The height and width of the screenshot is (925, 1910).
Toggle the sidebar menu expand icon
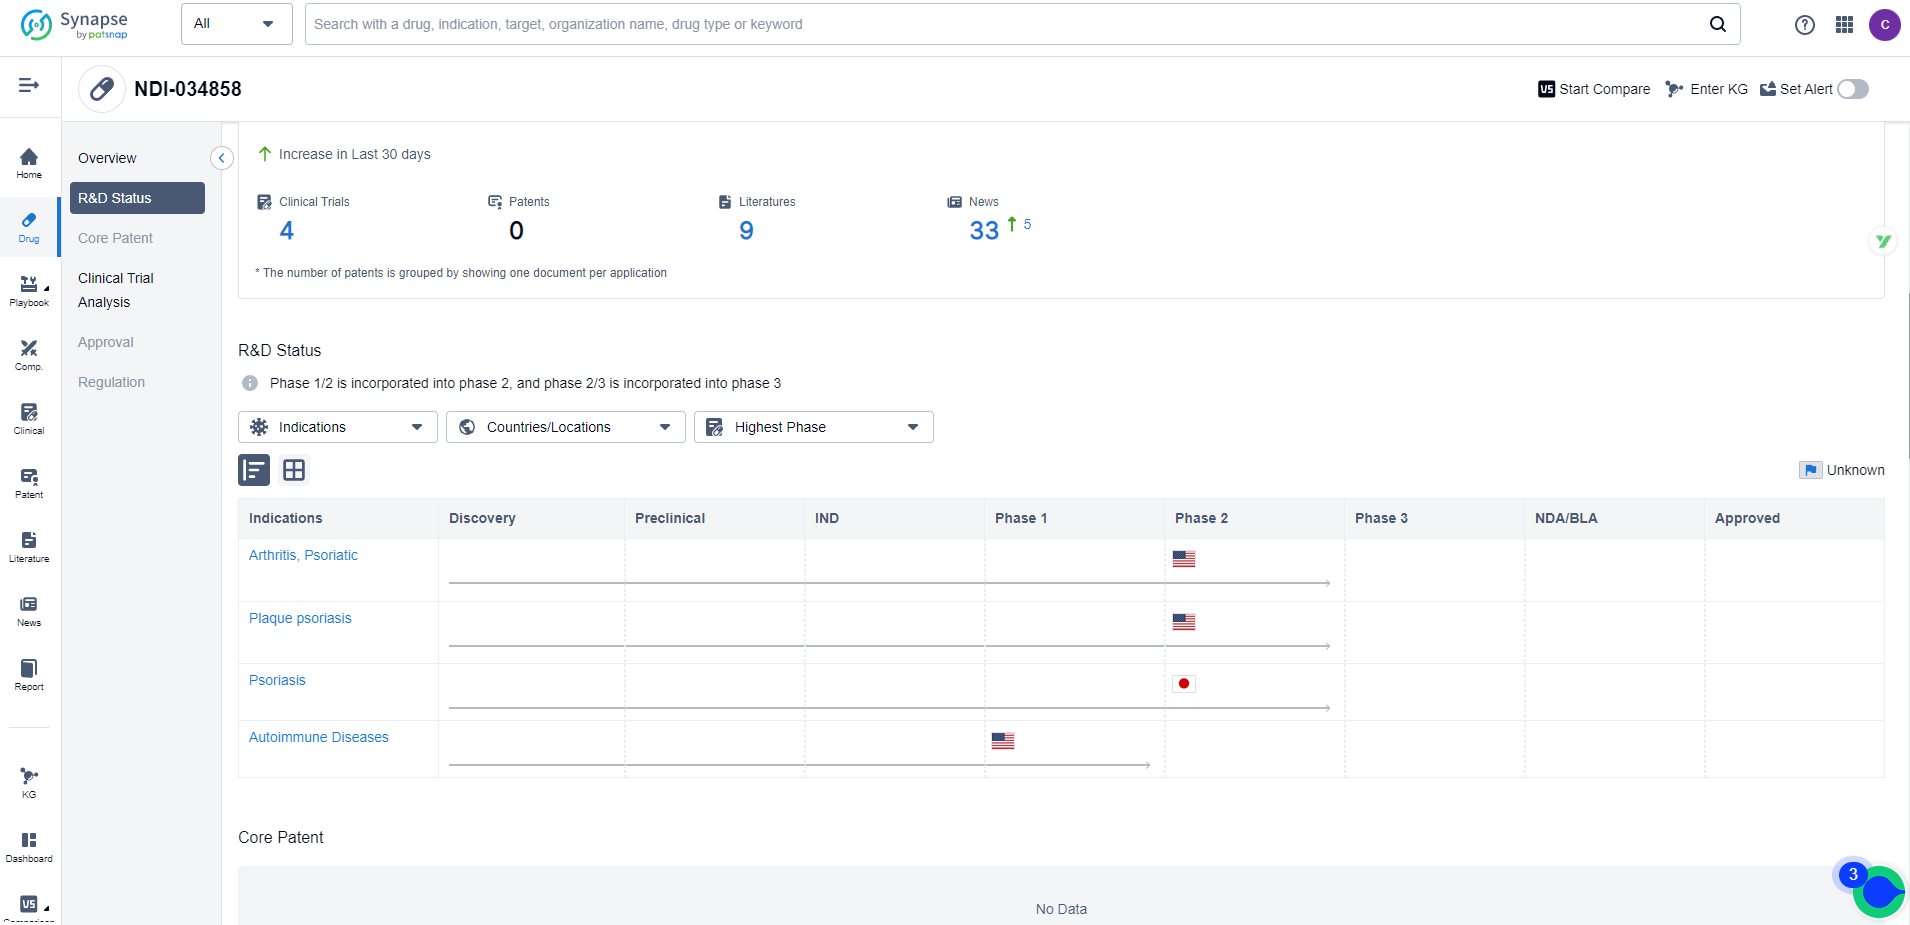click(29, 85)
